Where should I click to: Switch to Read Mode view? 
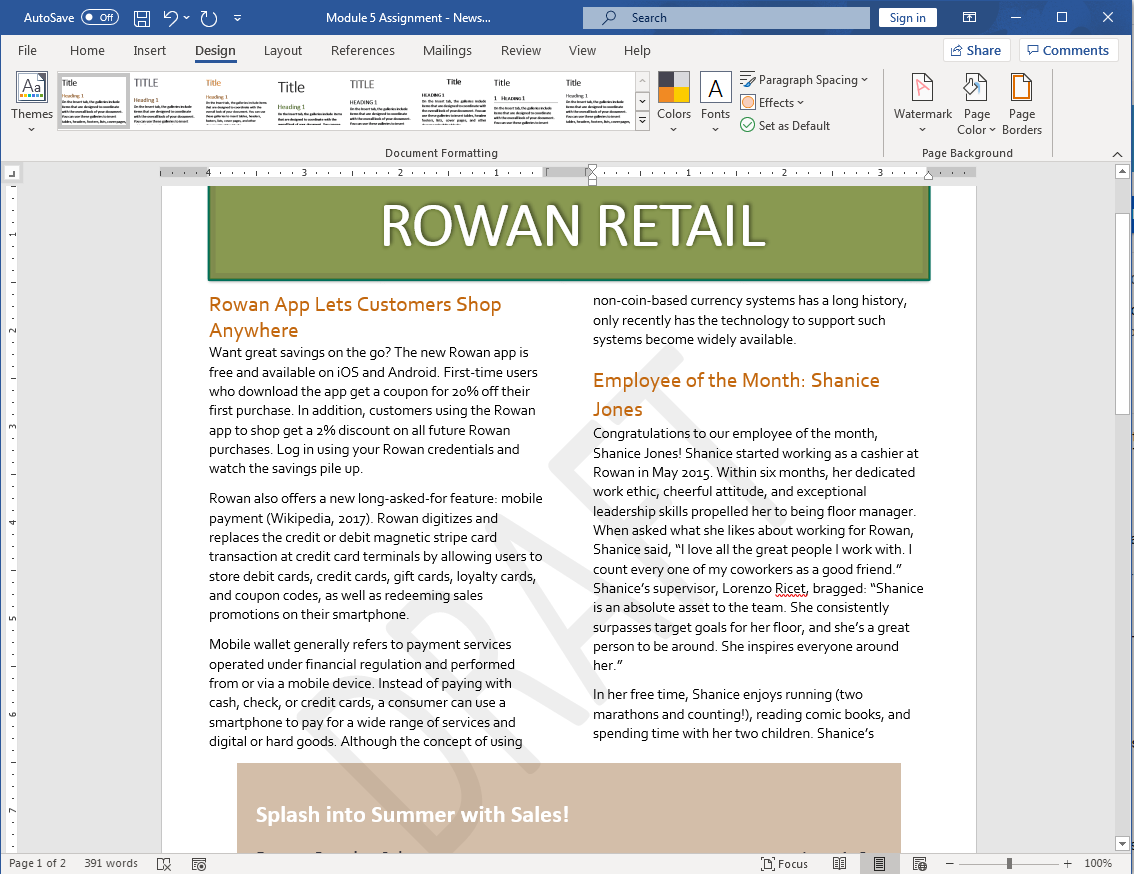(x=839, y=864)
